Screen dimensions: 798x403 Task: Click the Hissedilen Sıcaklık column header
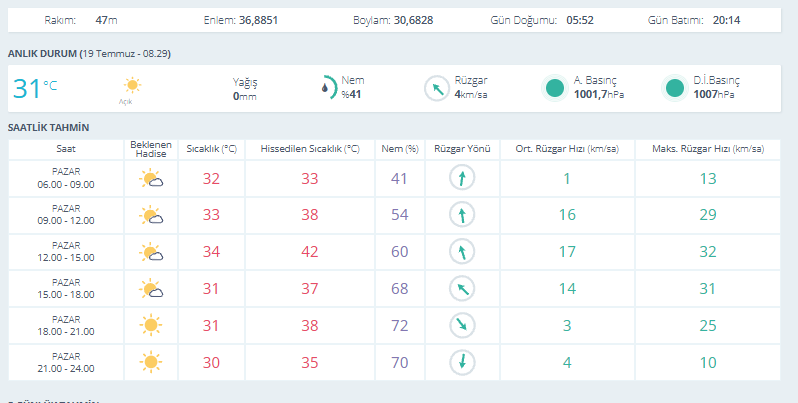pyautogui.click(x=310, y=149)
